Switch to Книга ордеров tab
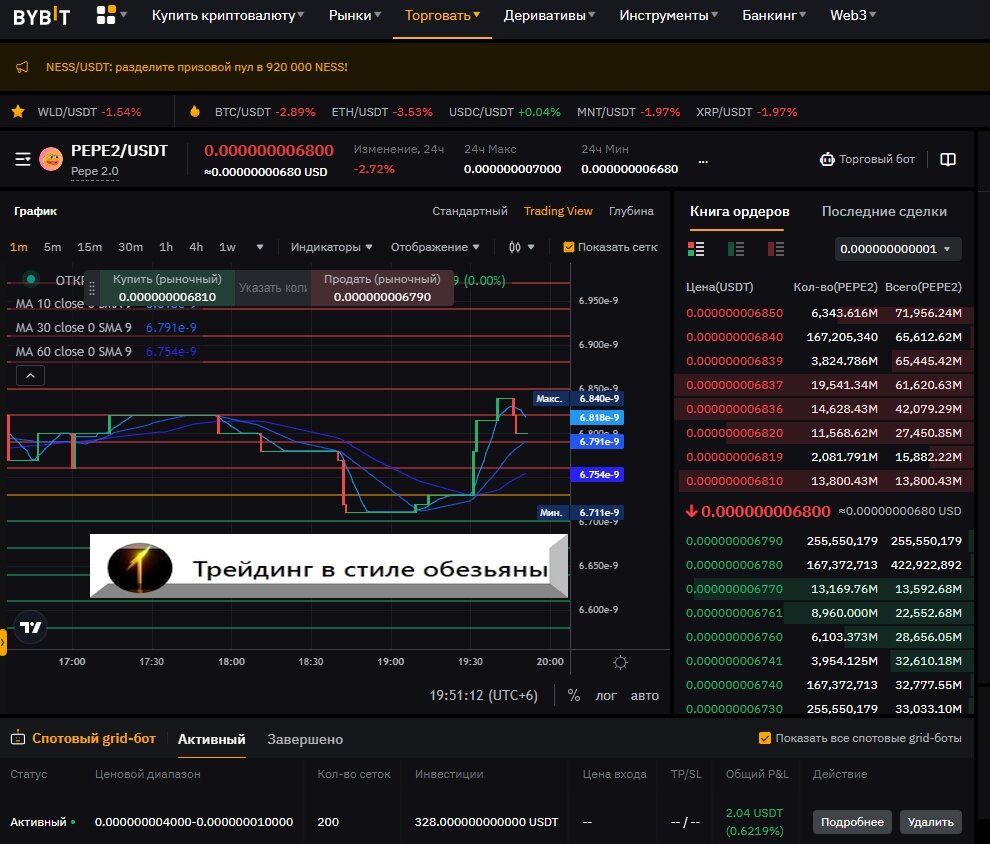This screenshot has width=990, height=844. (x=739, y=211)
